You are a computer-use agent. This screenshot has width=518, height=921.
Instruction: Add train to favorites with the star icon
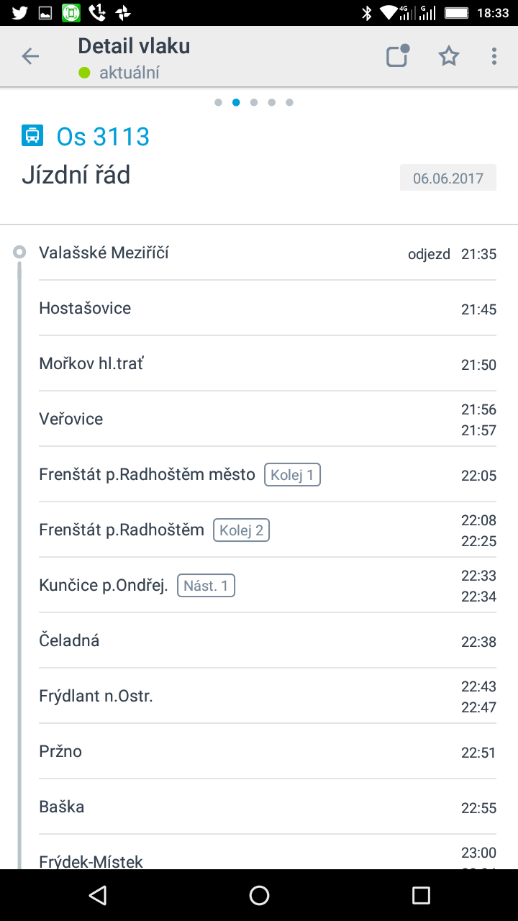(449, 56)
